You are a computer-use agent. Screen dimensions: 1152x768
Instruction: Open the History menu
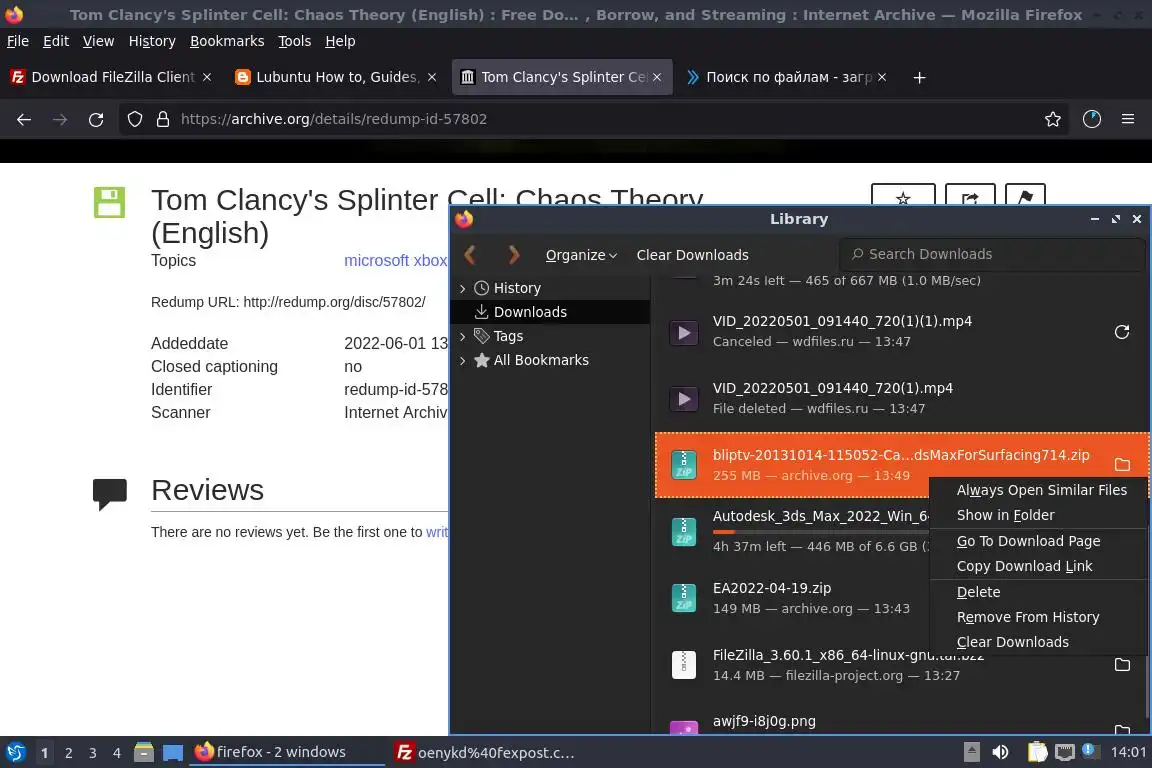(x=152, y=41)
